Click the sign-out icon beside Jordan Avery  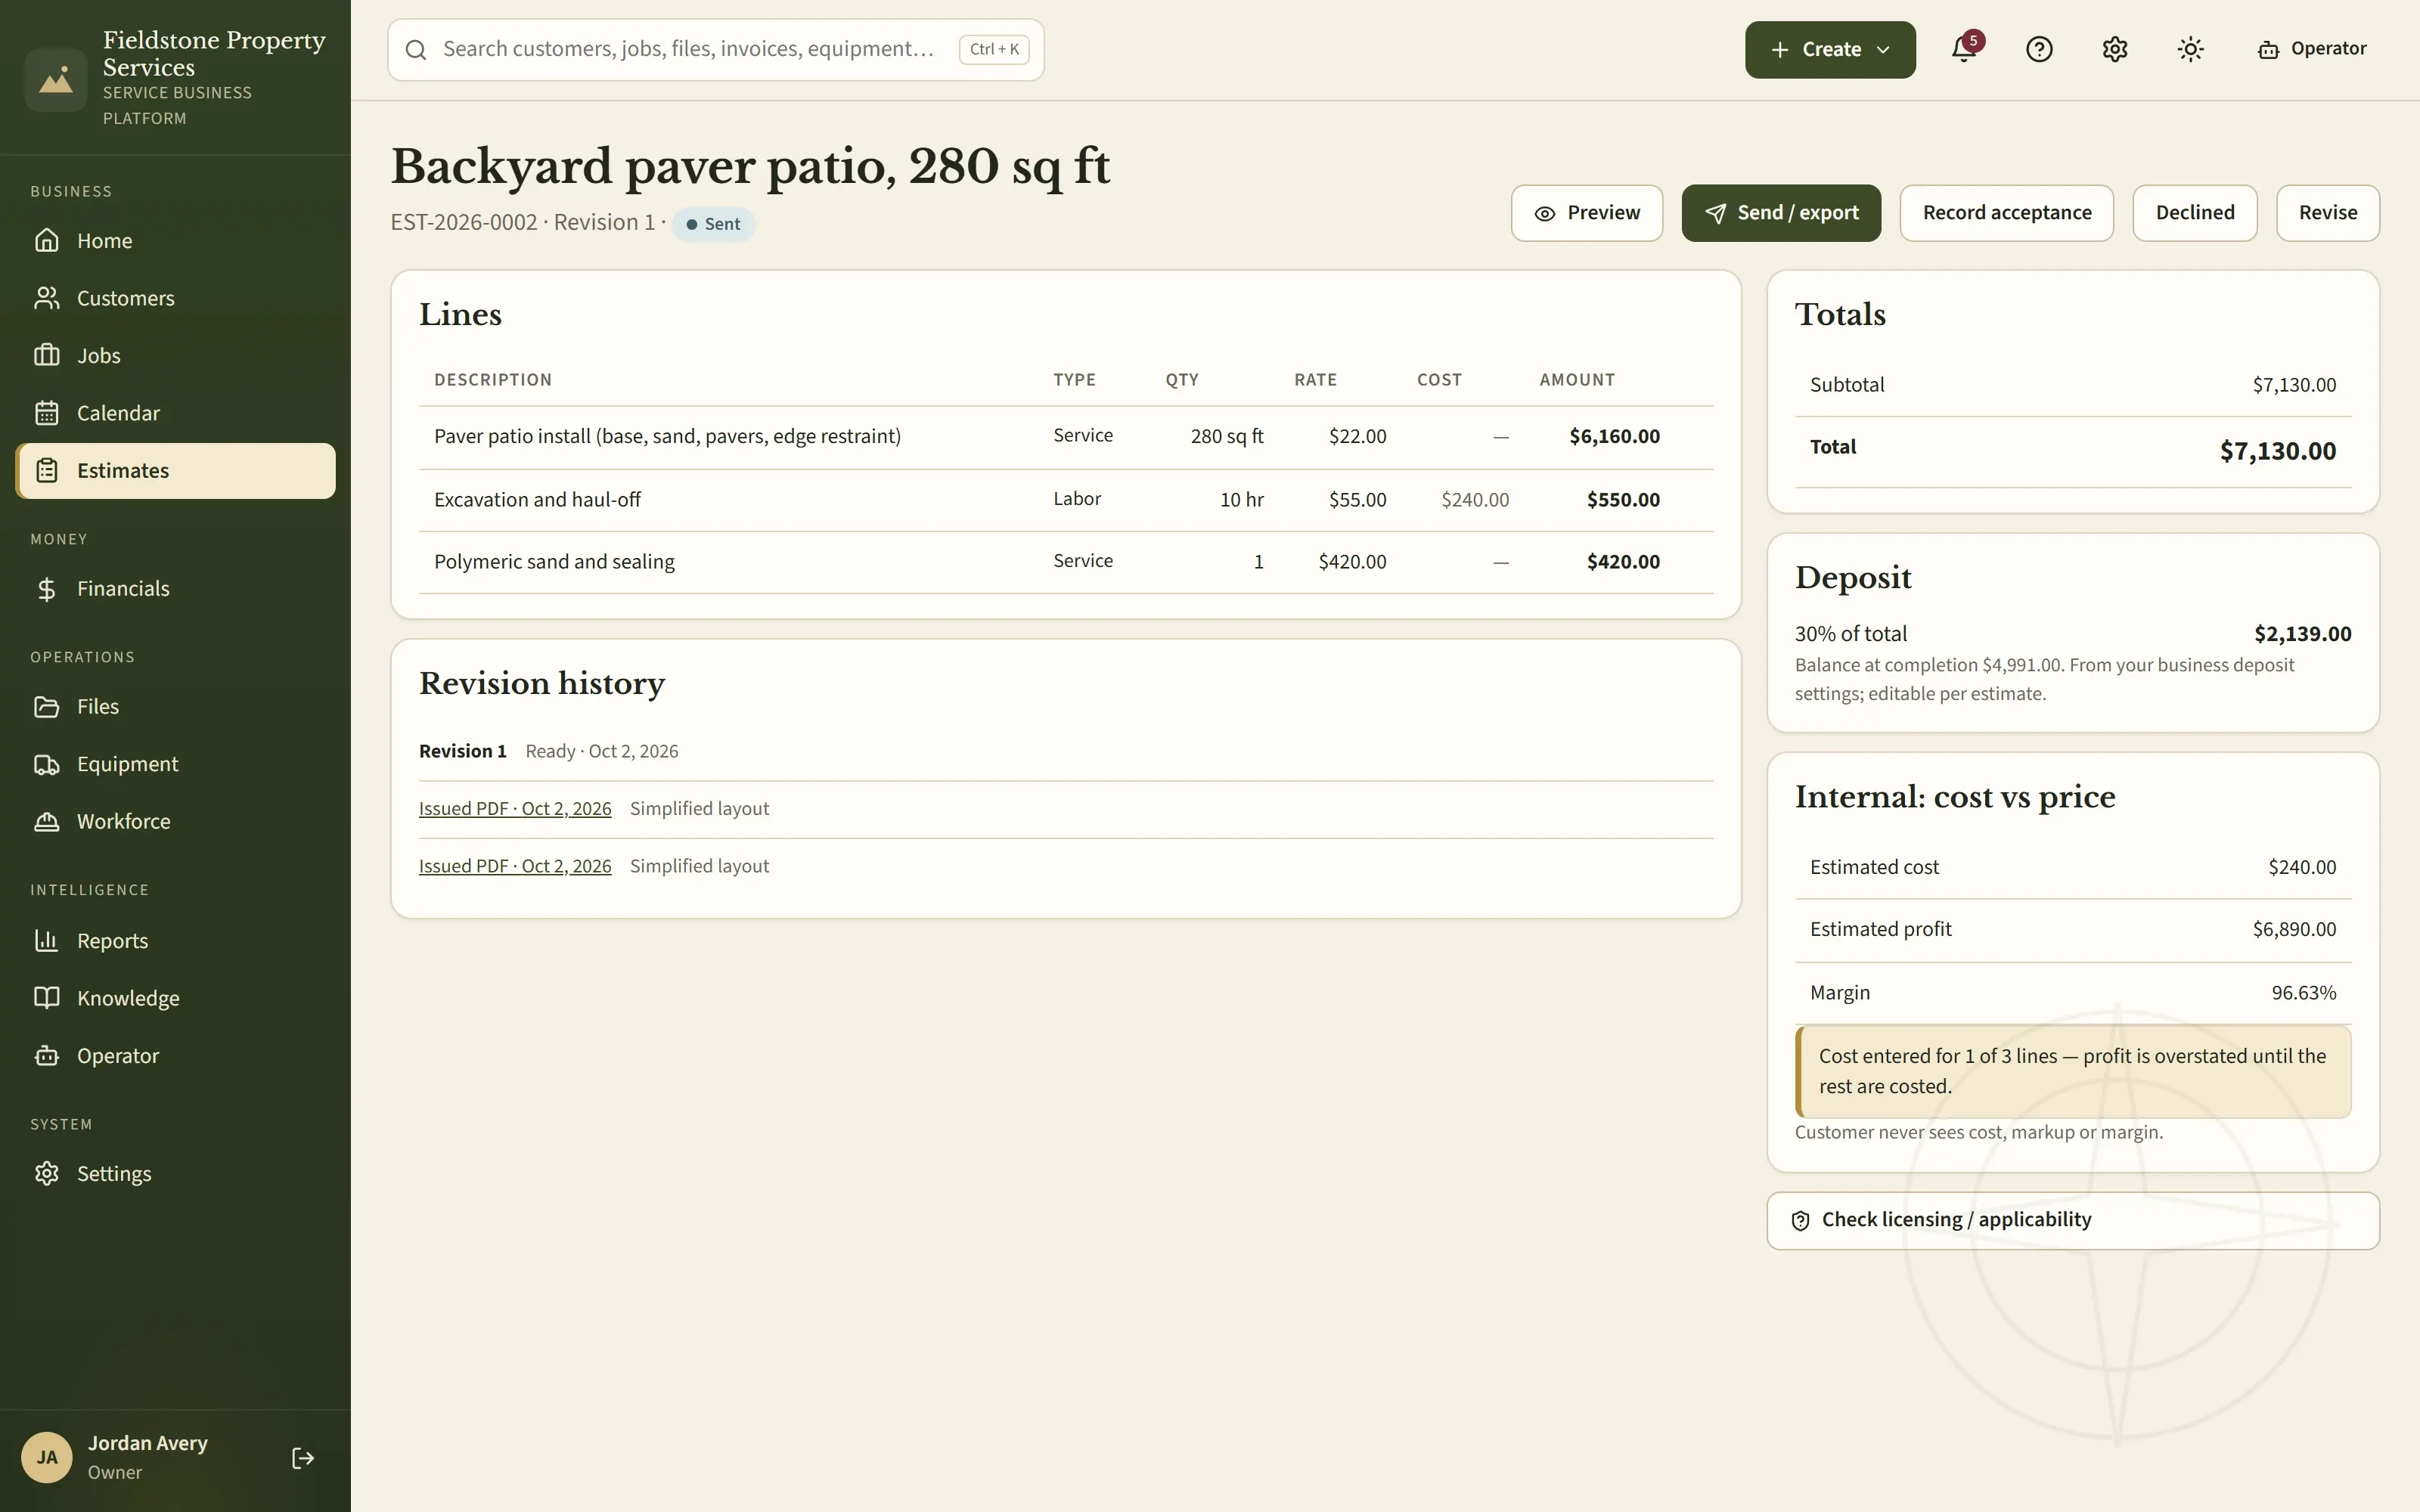click(303, 1458)
